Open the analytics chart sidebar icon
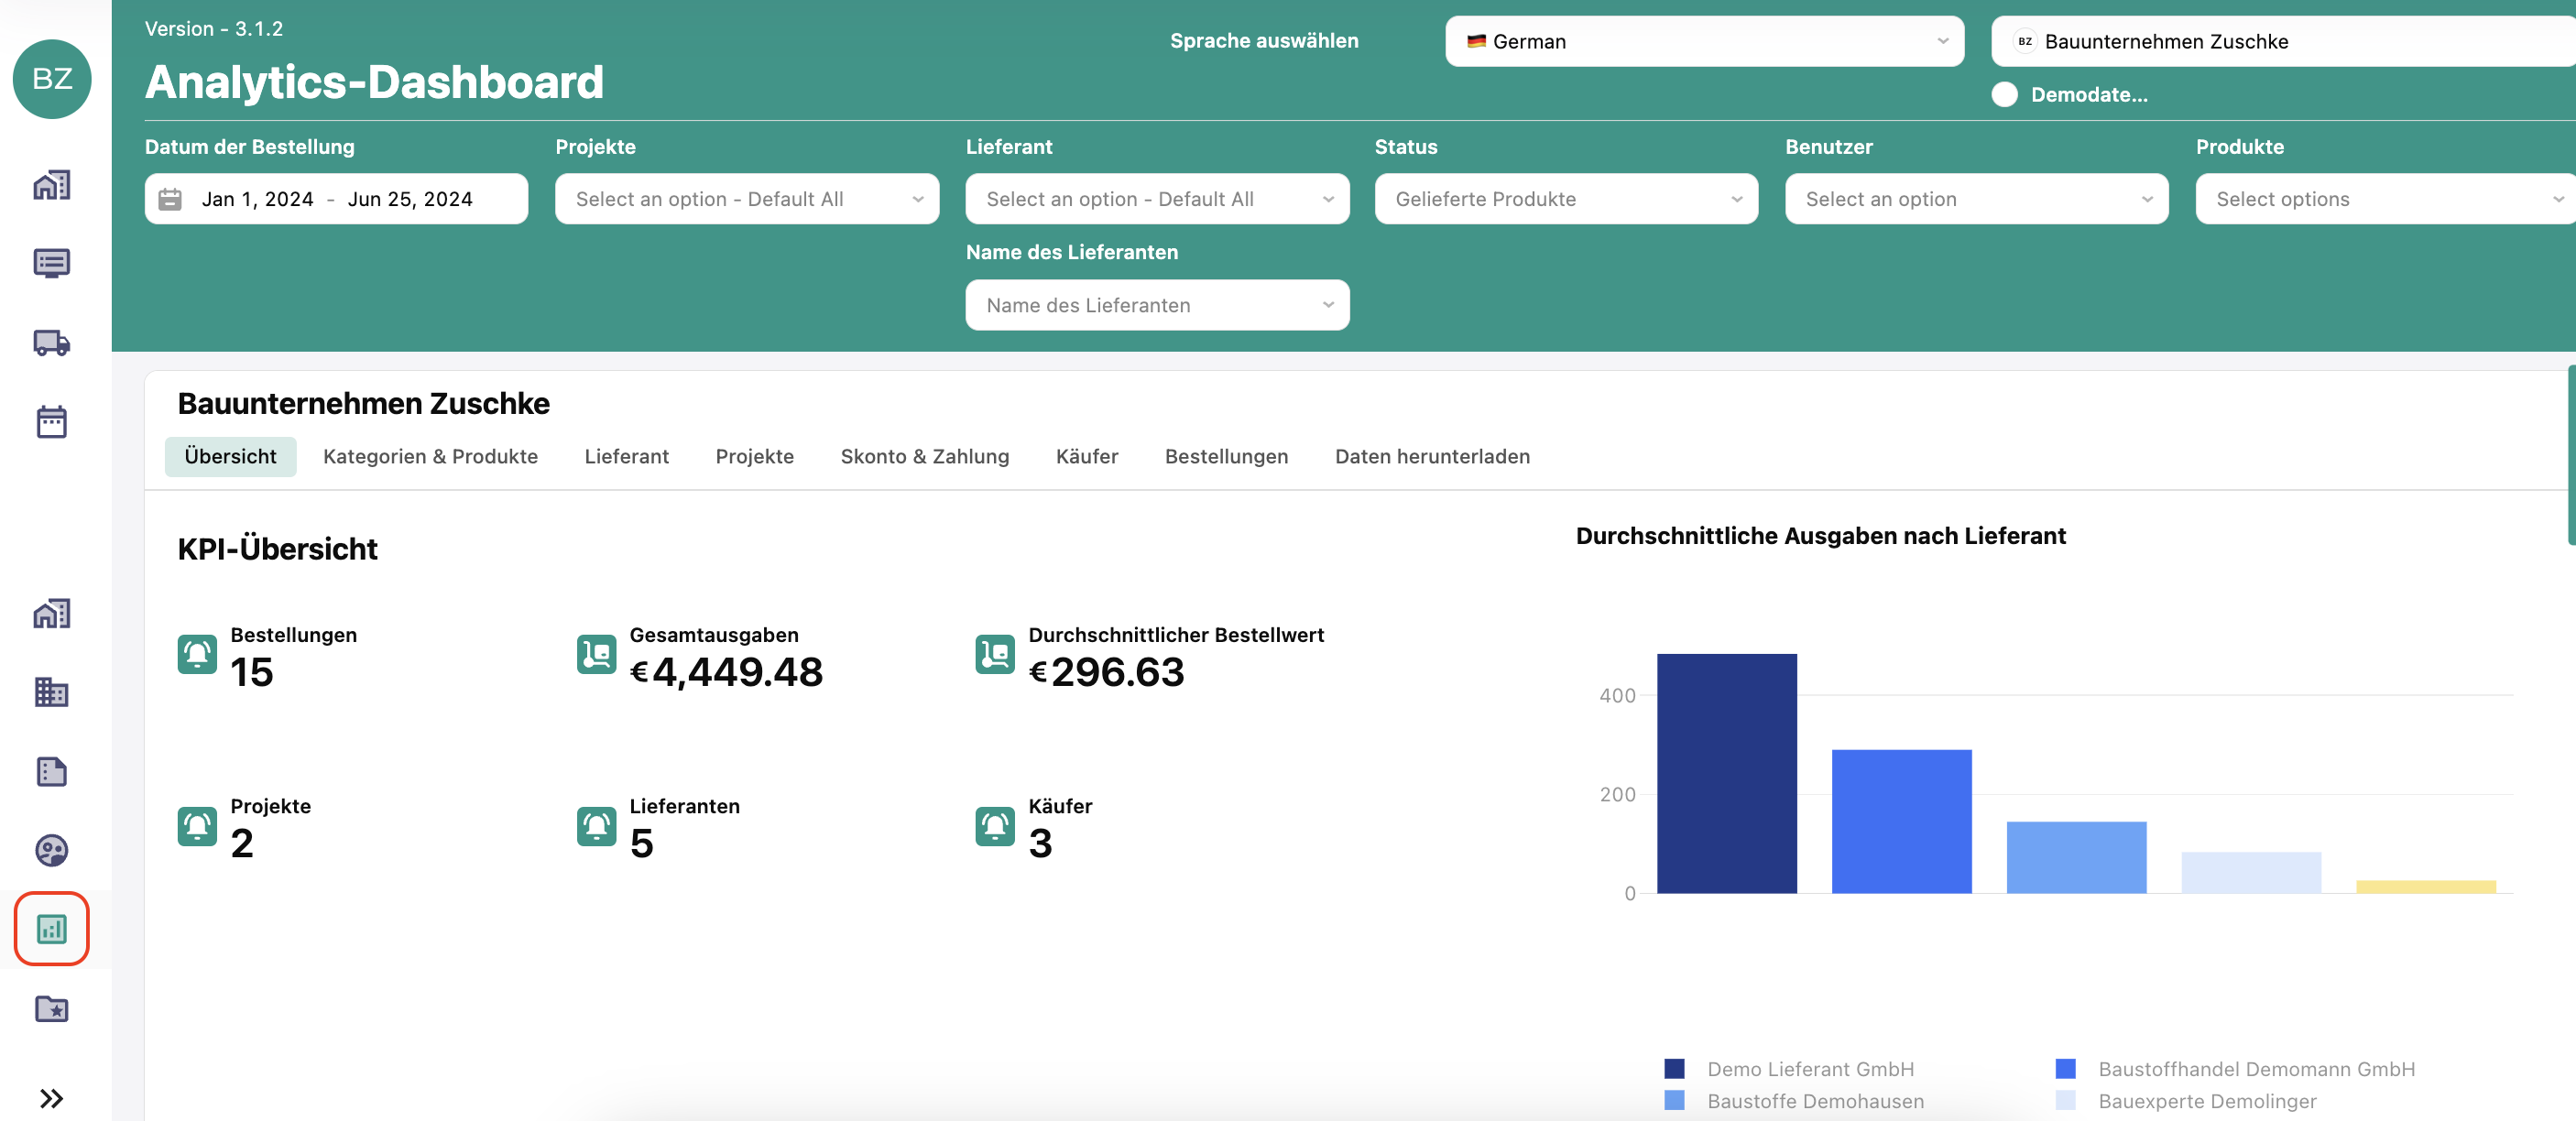2576x1121 pixels. (x=52, y=929)
